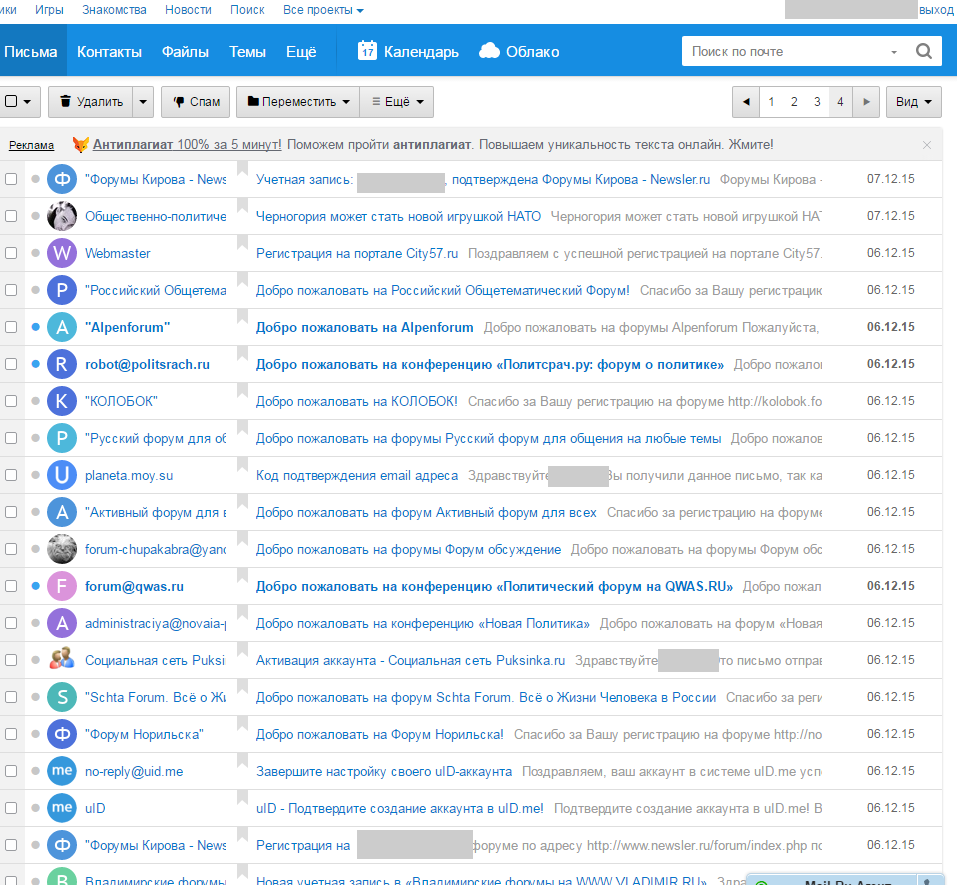This screenshot has width=957, height=885.
Task: Select the Форум Норильска email checkbox
Action: click(11, 734)
